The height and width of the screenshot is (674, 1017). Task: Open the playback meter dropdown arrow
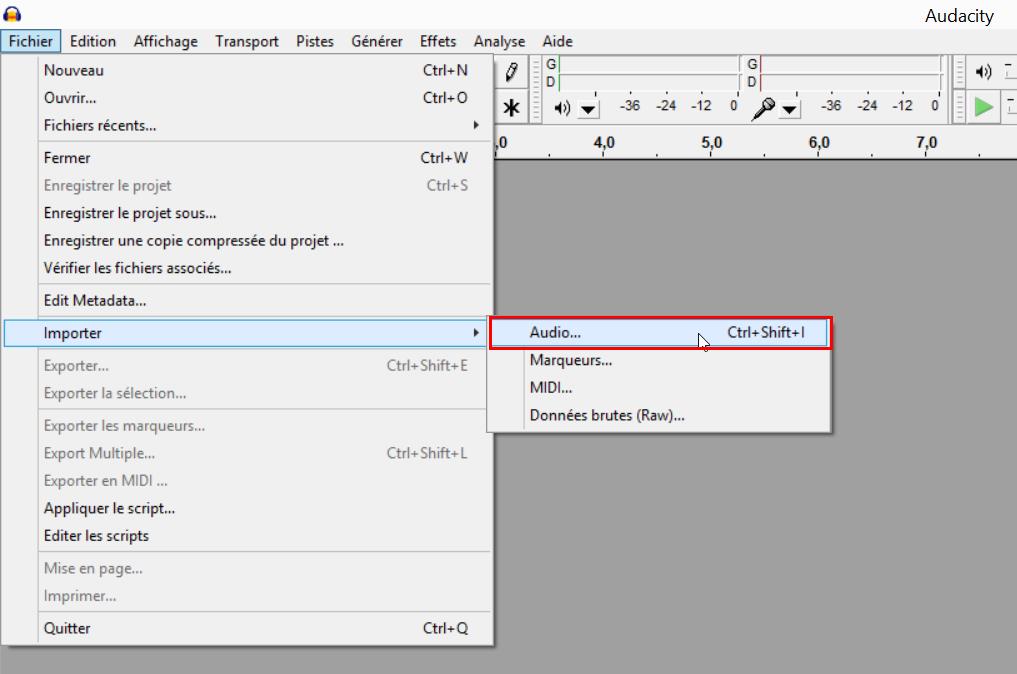588,109
